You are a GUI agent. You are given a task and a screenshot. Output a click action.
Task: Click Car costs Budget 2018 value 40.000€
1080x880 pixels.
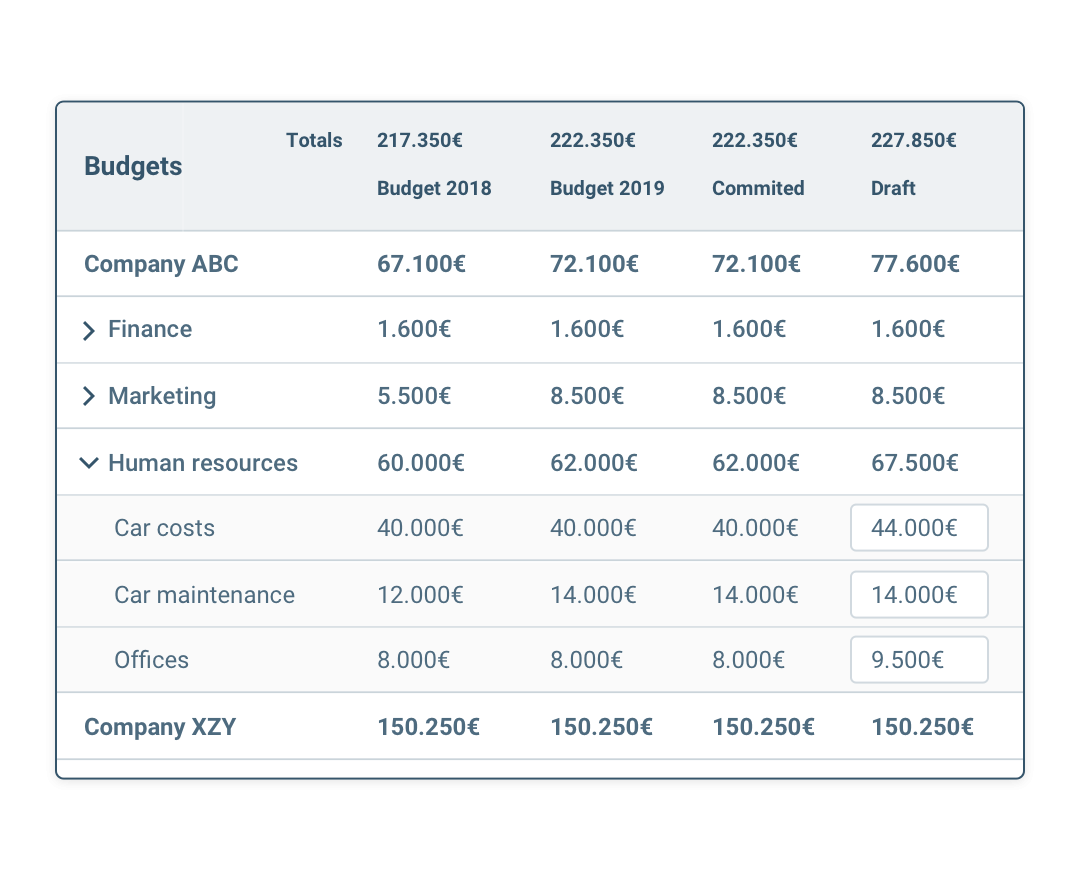(x=420, y=527)
